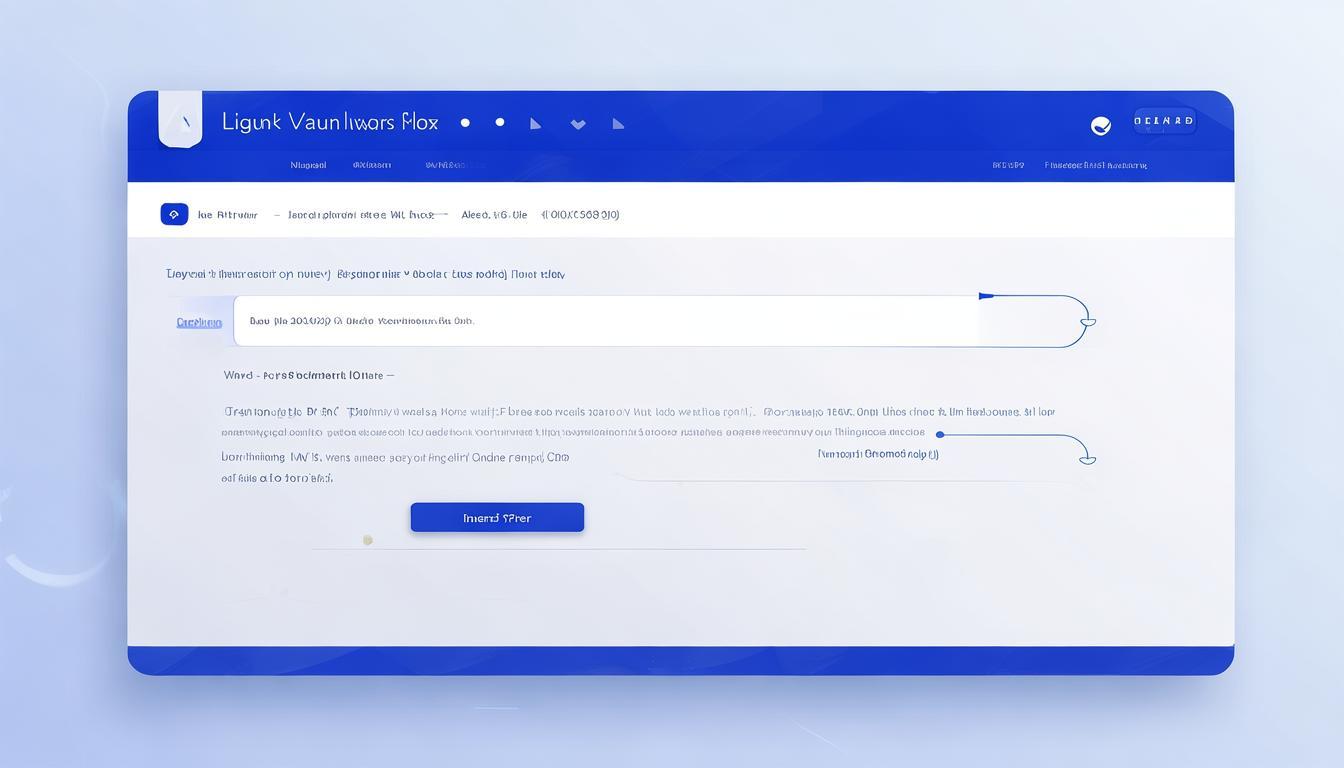The width and height of the screenshot is (1344, 768).
Task: Click the lower curved arrow end near paragraph
Action: click(x=1087, y=459)
